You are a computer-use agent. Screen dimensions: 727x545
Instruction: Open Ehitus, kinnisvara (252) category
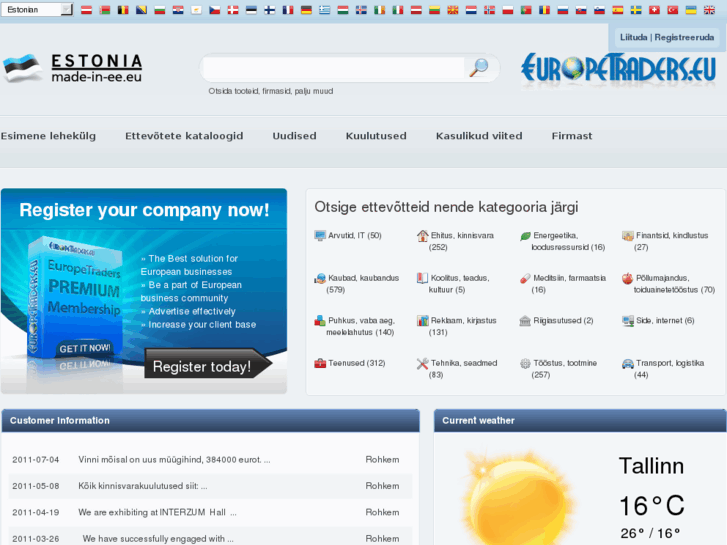(x=462, y=241)
